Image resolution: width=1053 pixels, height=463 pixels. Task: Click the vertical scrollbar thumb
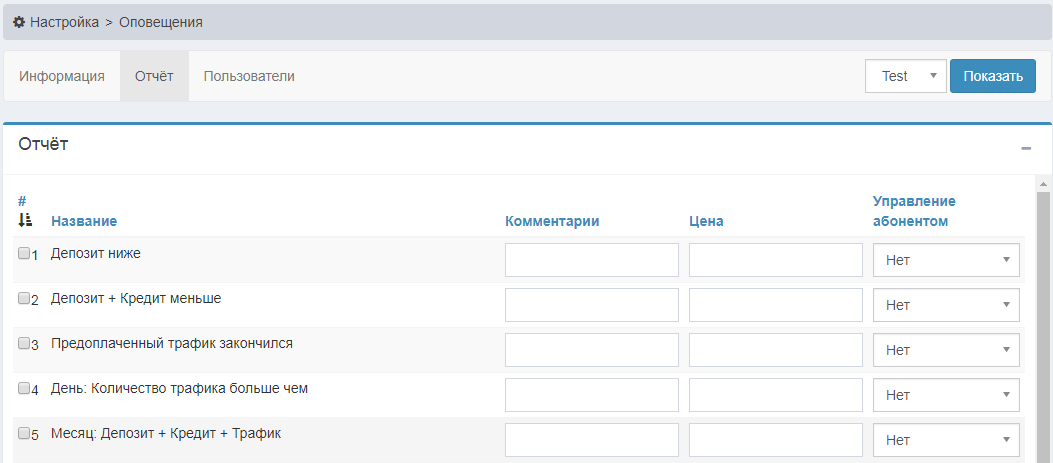click(x=1044, y=320)
